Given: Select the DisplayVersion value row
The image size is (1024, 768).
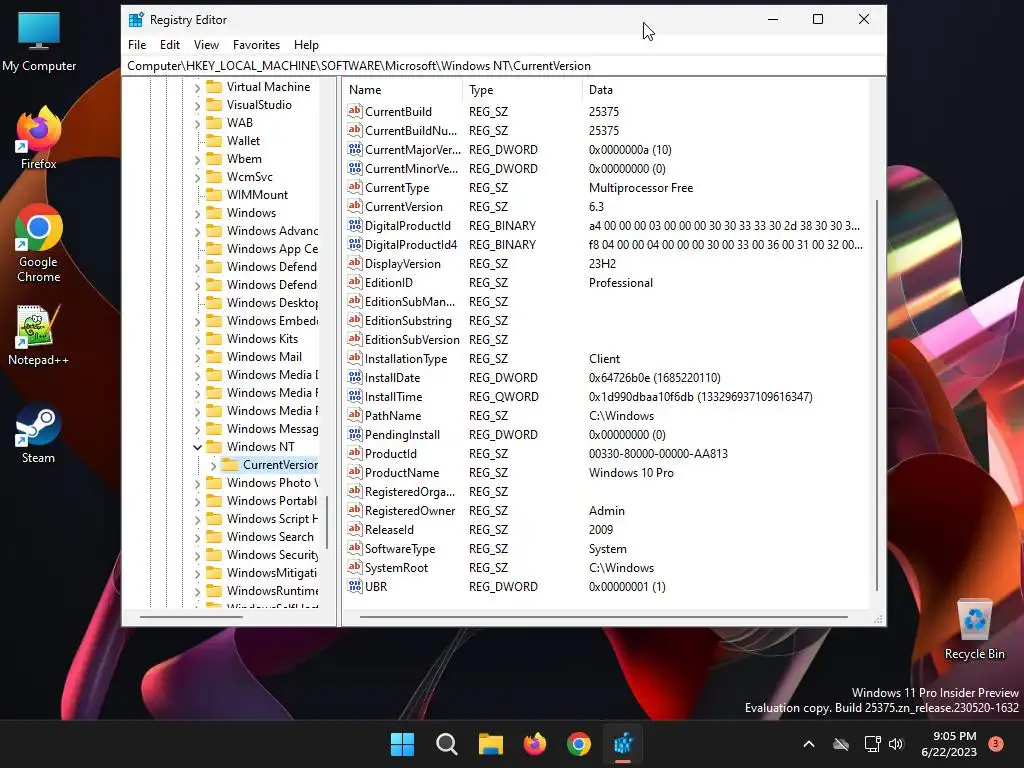Looking at the screenshot, I should click(606, 264).
